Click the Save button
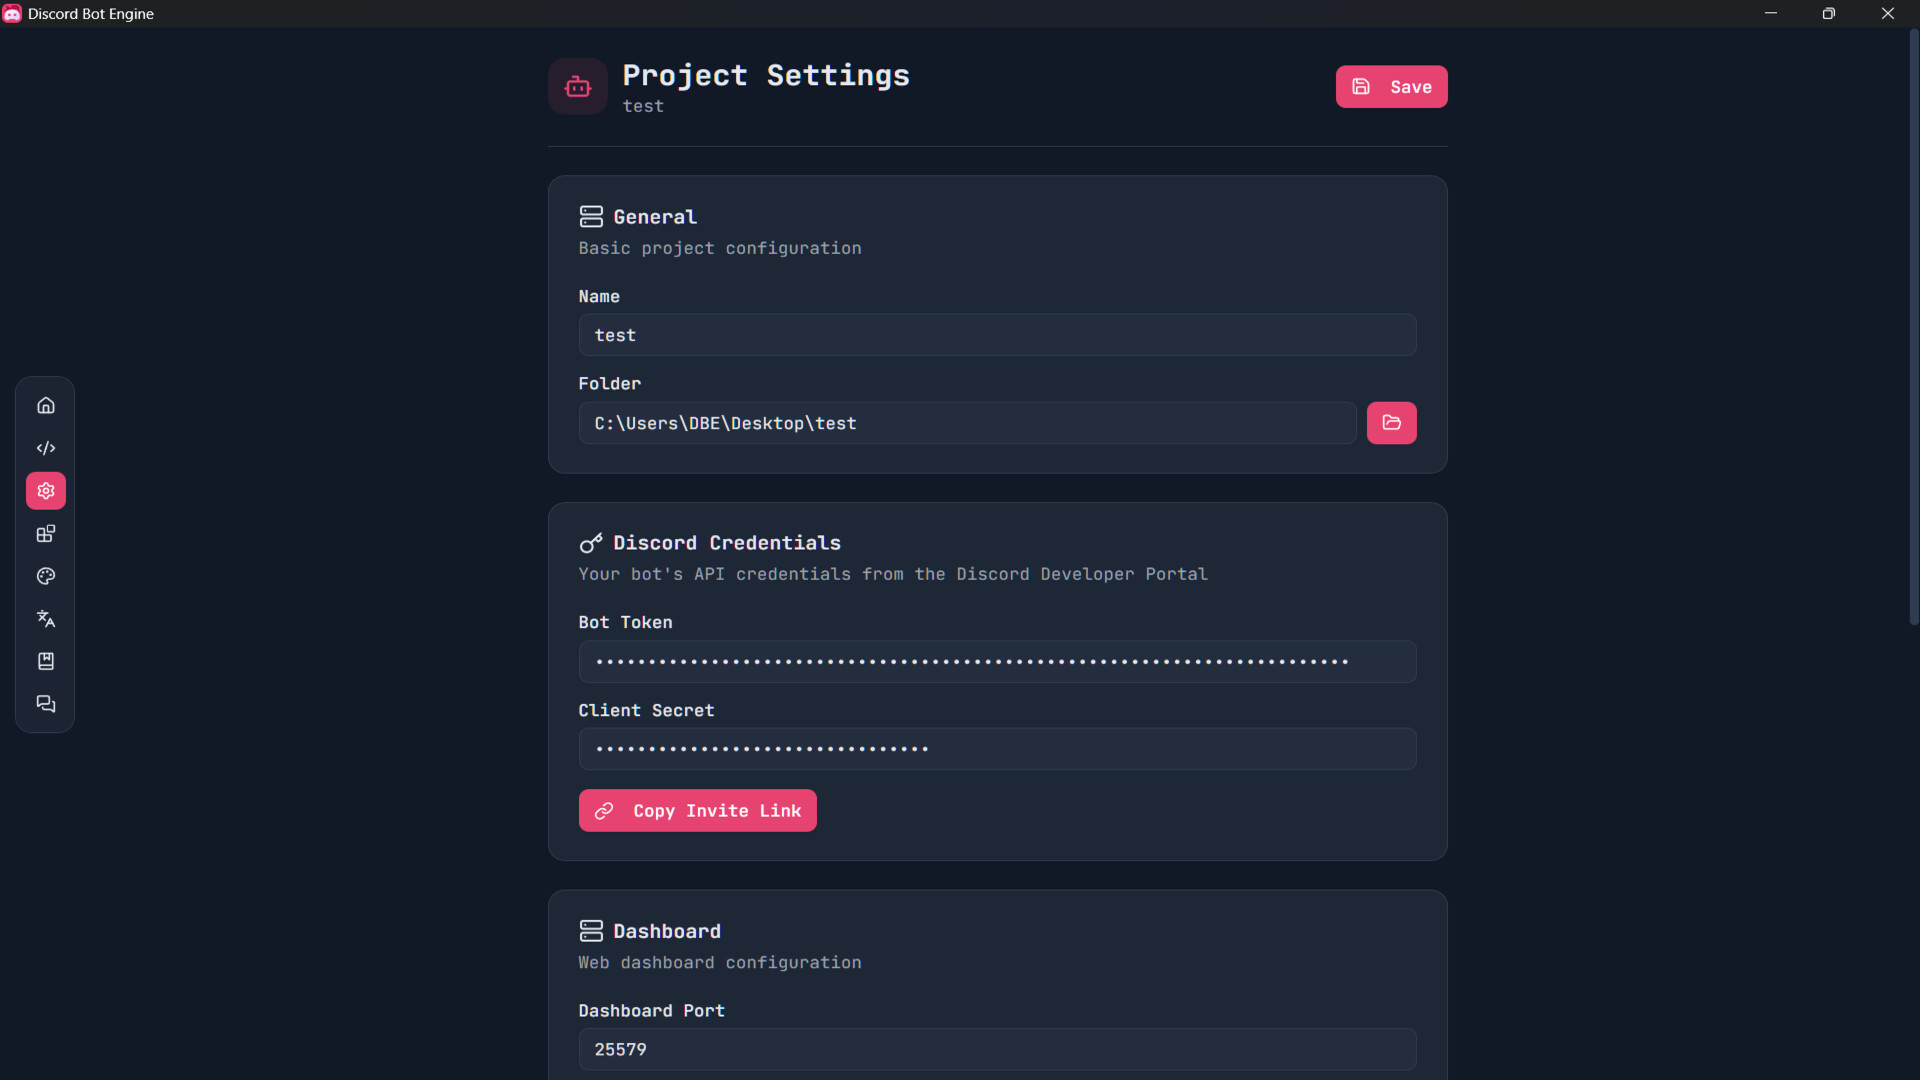Image resolution: width=1920 pixels, height=1080 pixels. [1391, 87]
